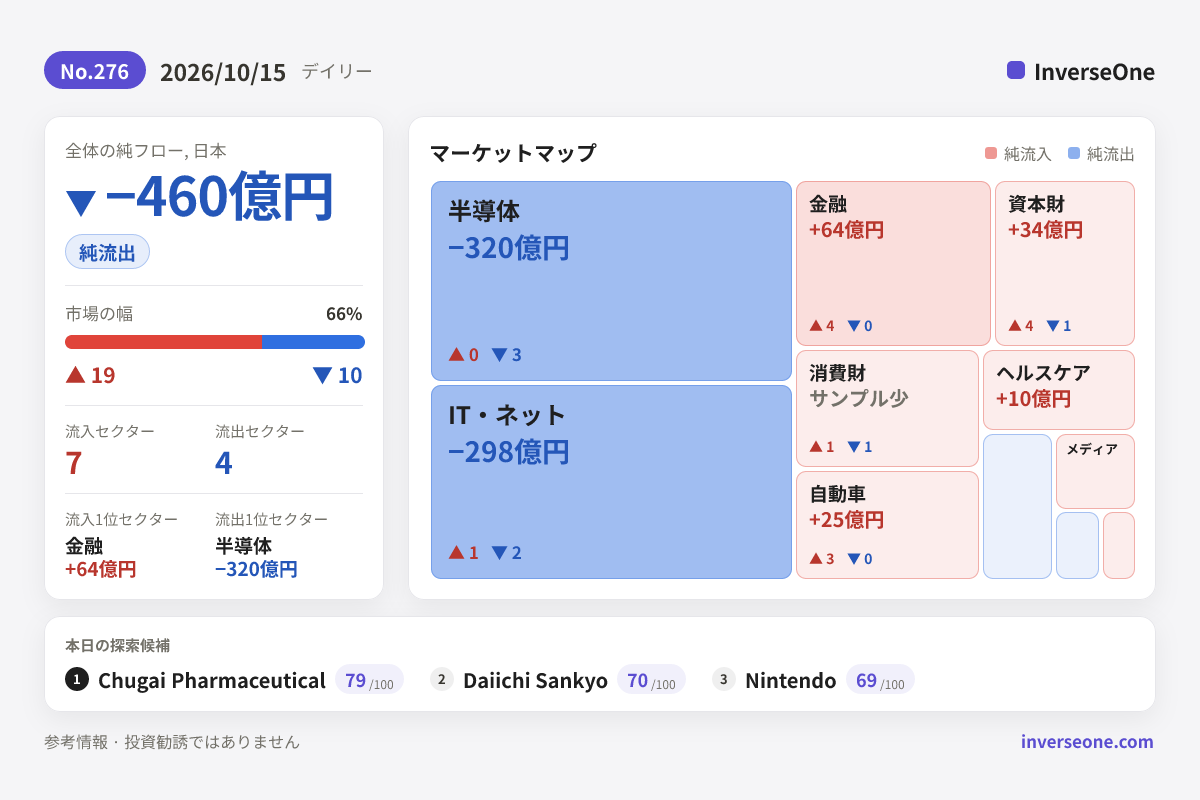The width and height of the screenshot is (1200, 800).
Task: Click the デイリー label in the header
Action: (337, 71)
